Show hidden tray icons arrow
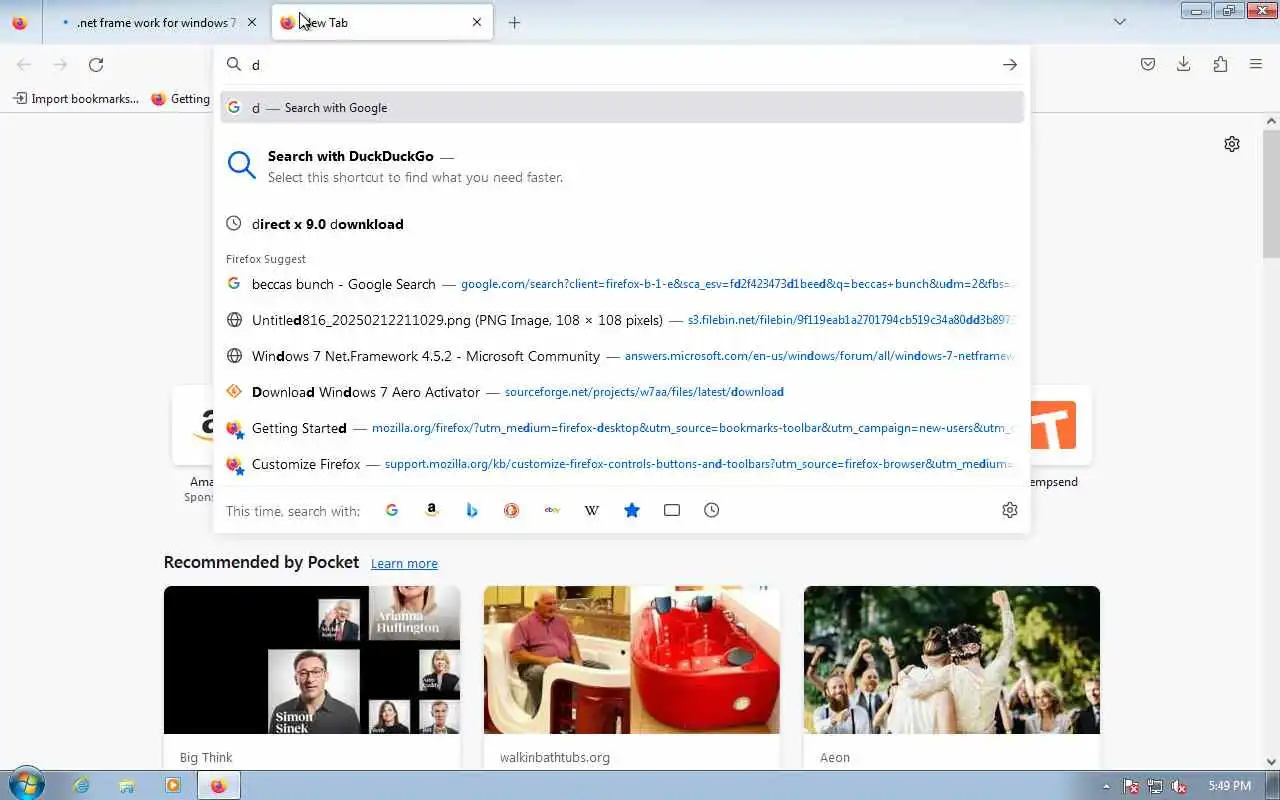 click(1106, 786)
